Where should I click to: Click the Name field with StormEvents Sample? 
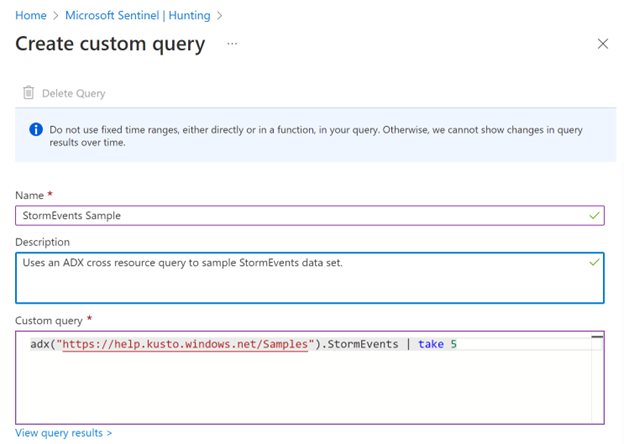point(310,216)
